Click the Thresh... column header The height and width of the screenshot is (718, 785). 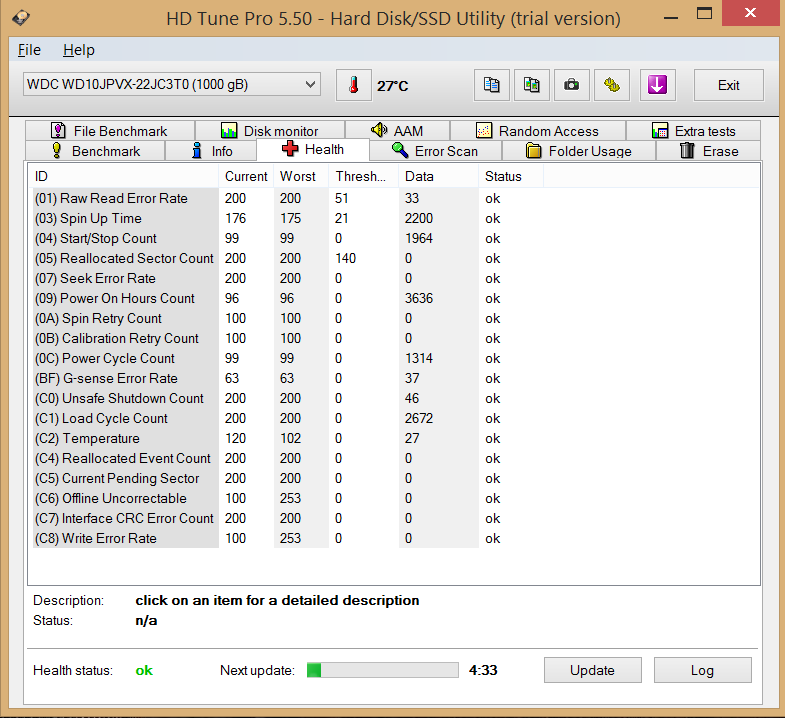click(363, 176)
